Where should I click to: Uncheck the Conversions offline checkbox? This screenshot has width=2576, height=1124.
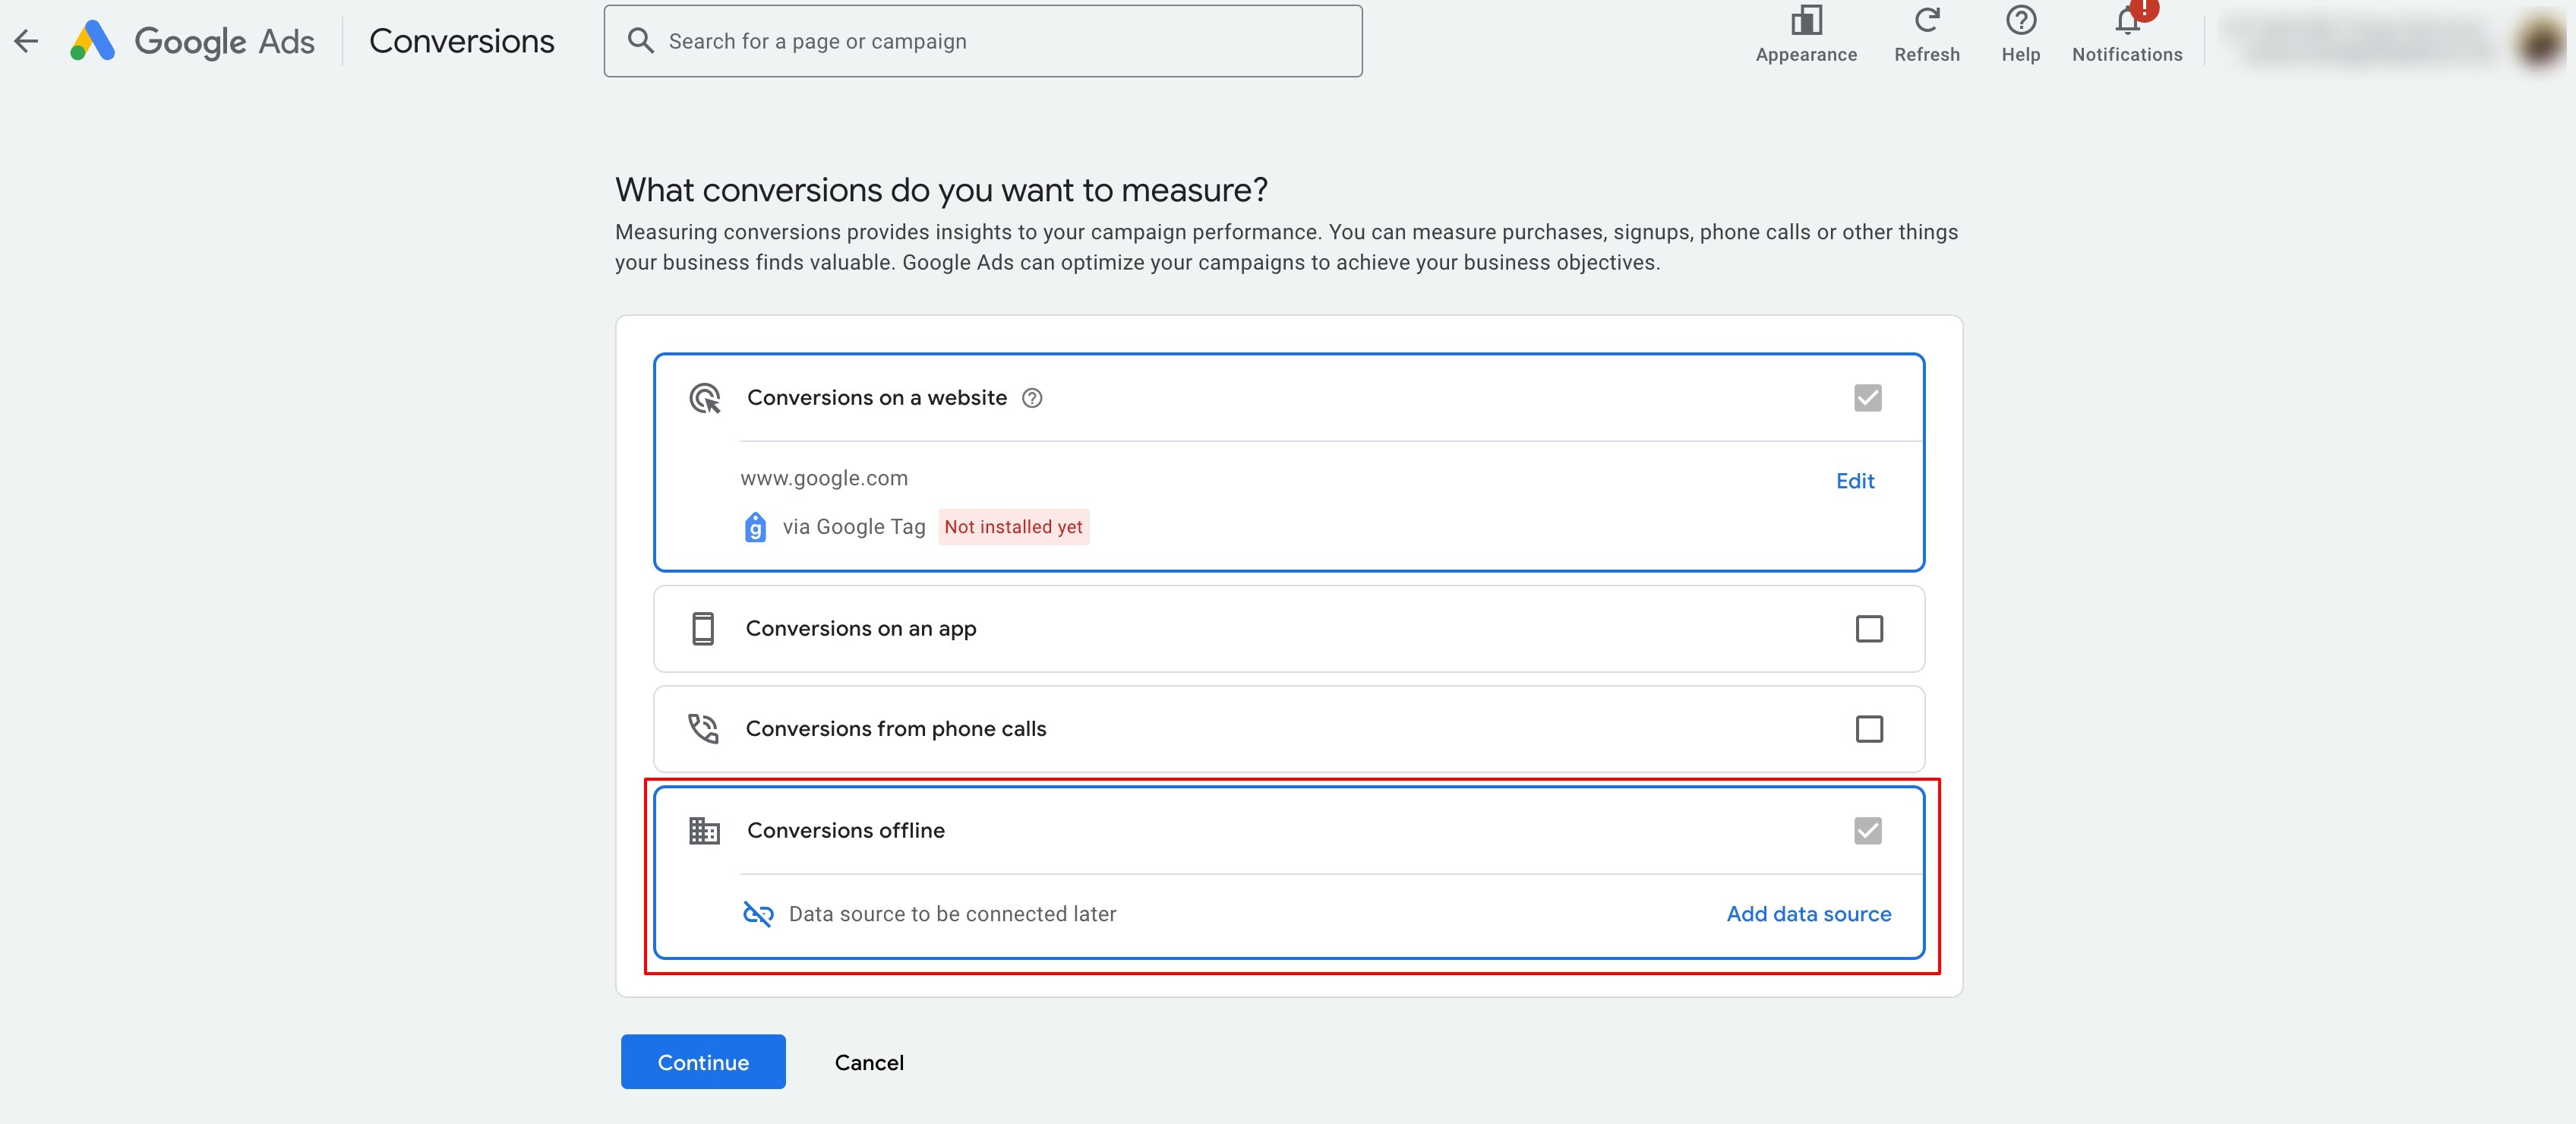(1867, 831)
